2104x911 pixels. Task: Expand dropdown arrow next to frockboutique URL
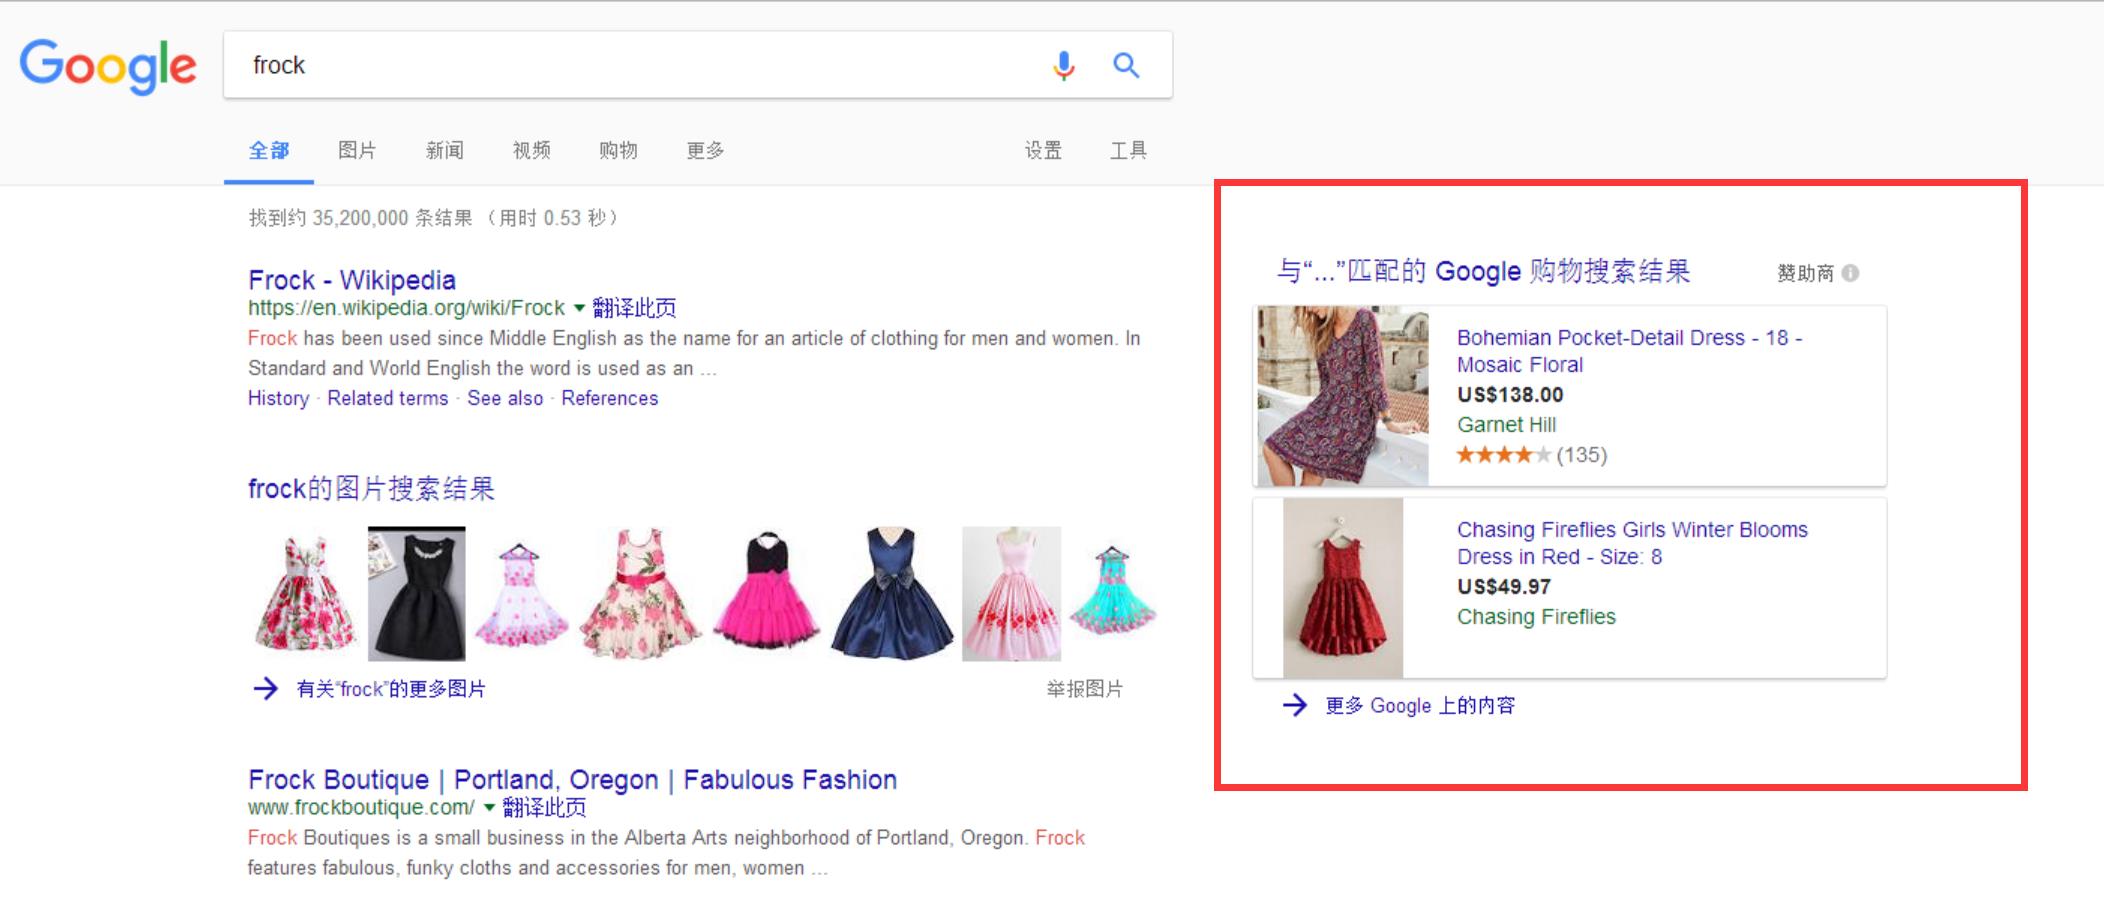[489, 808]
